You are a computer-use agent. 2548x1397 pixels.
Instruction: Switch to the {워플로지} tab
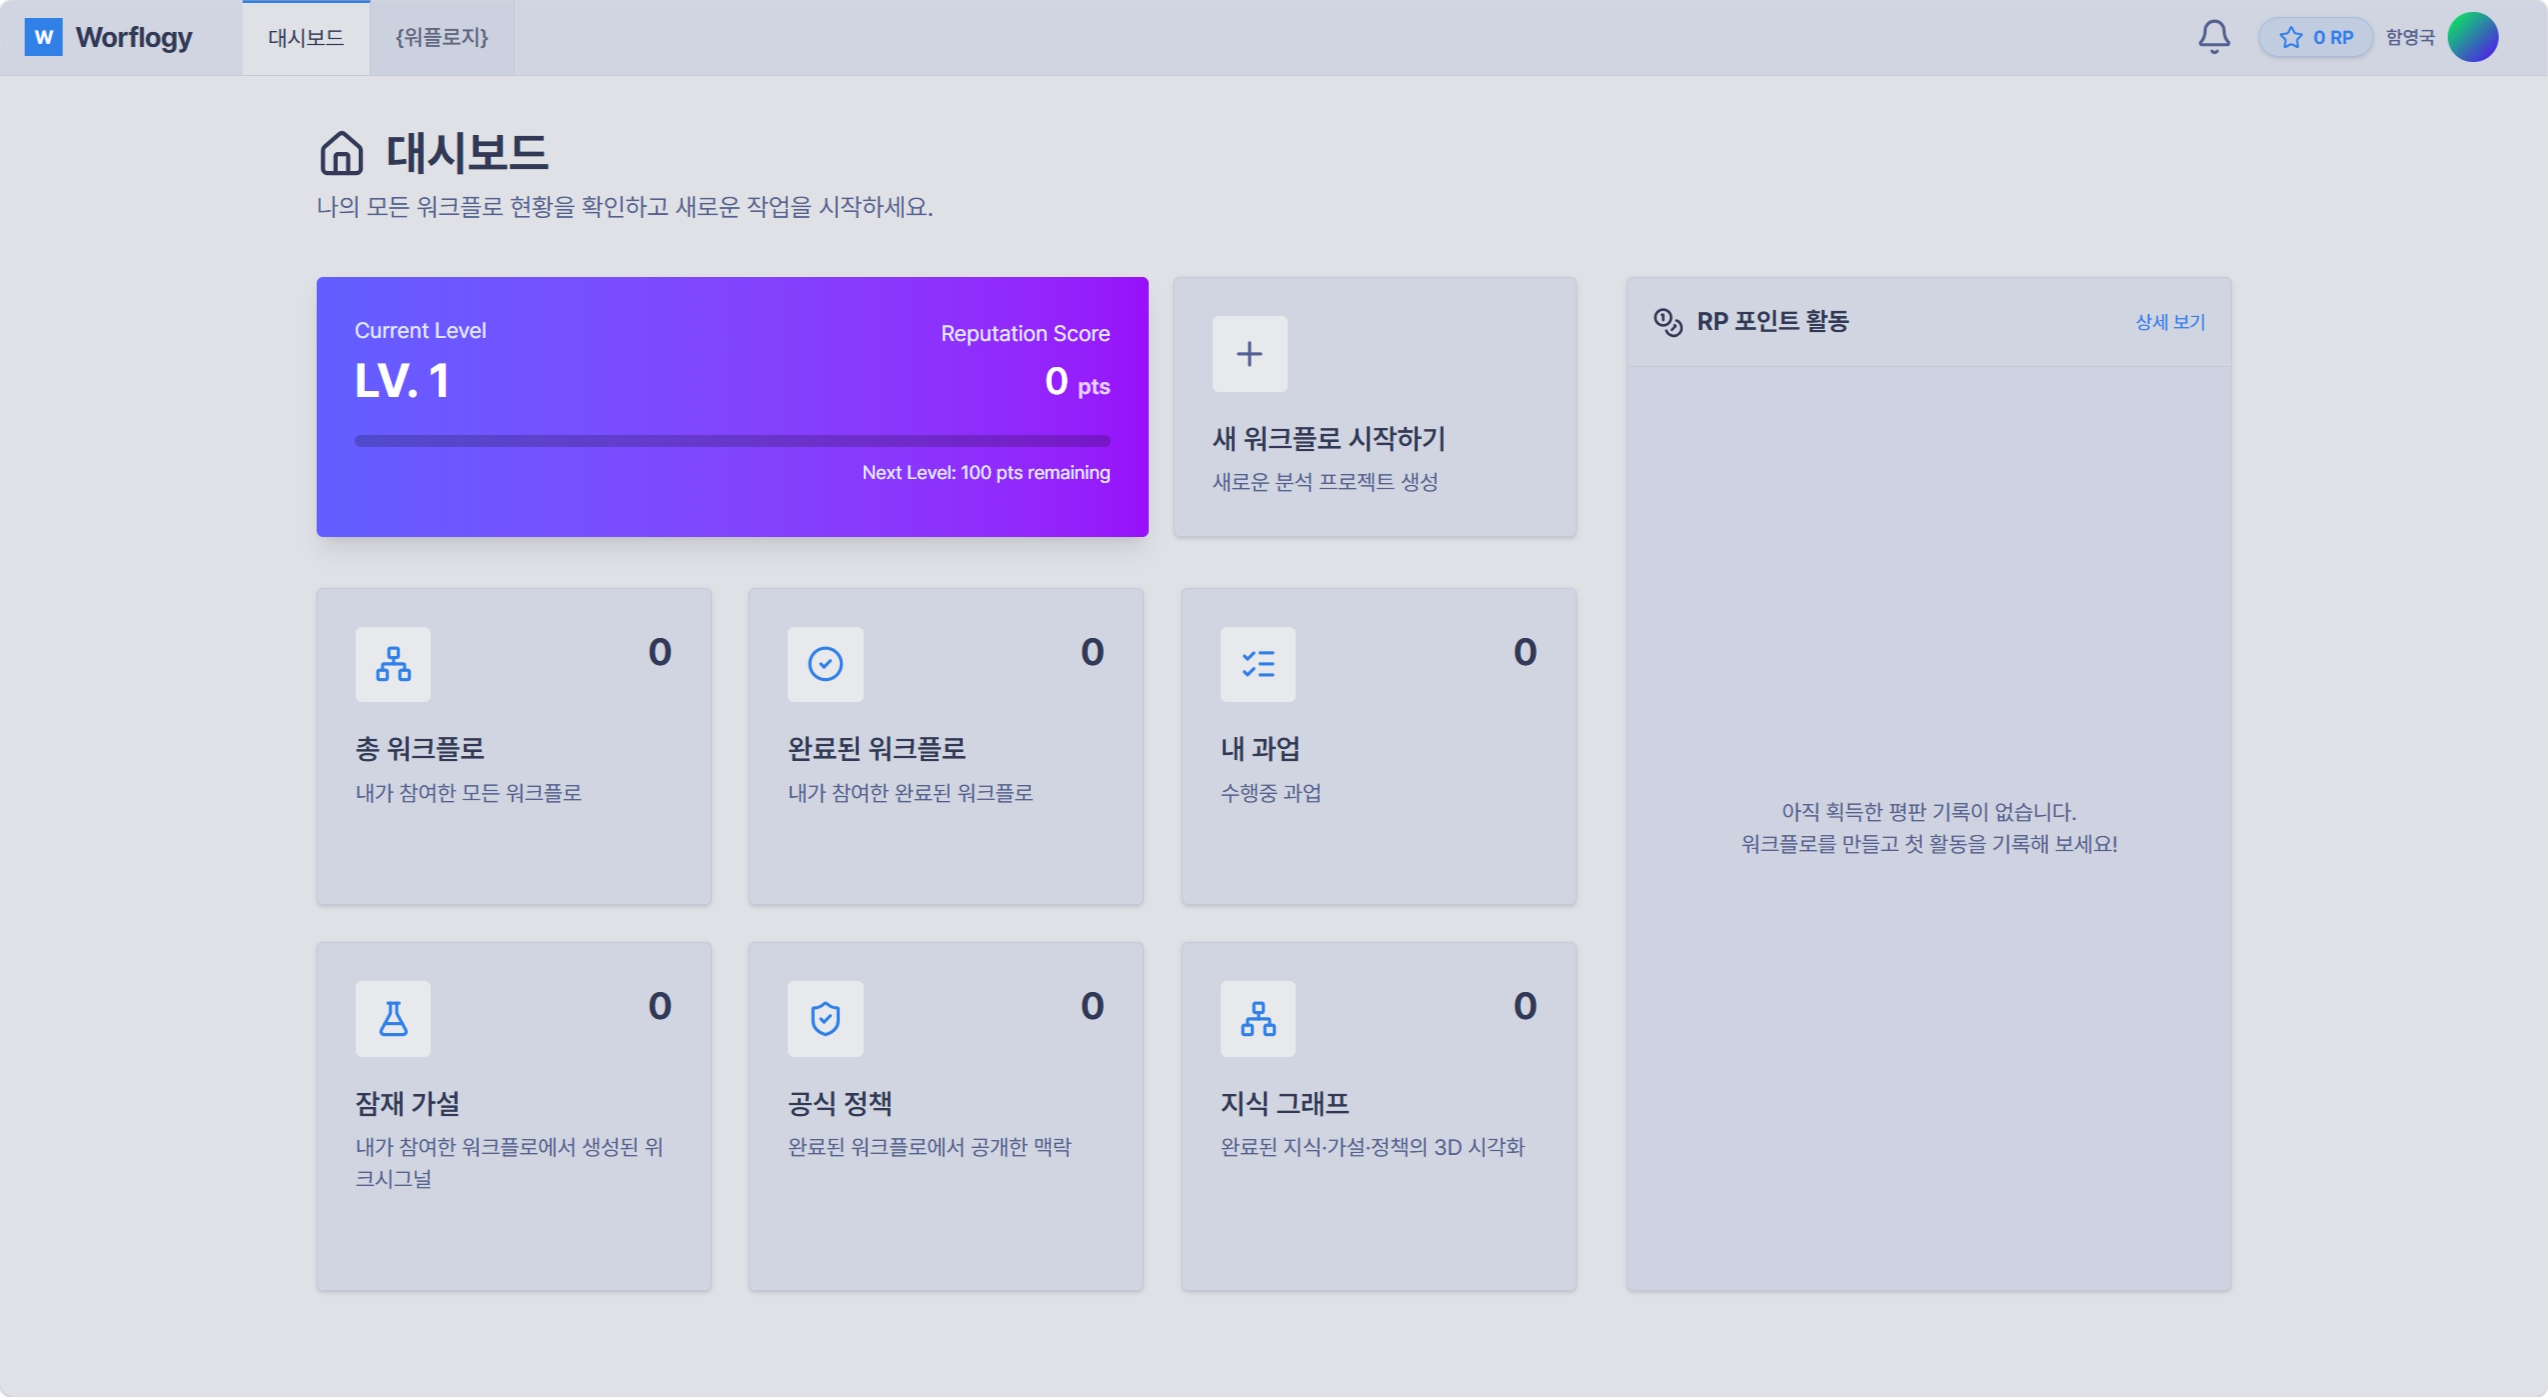442,38
